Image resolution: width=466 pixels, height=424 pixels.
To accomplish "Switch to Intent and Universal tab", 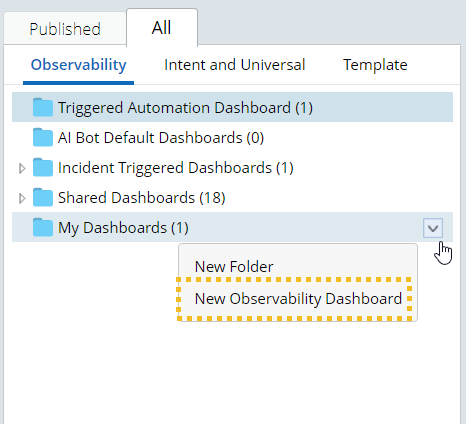I will coord(235,65).
